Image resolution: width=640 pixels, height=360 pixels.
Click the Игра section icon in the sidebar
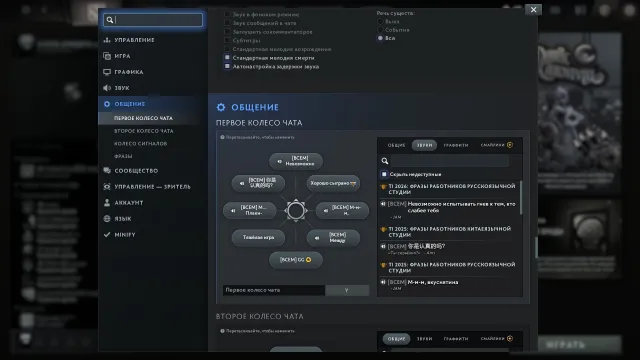[107, 56]
